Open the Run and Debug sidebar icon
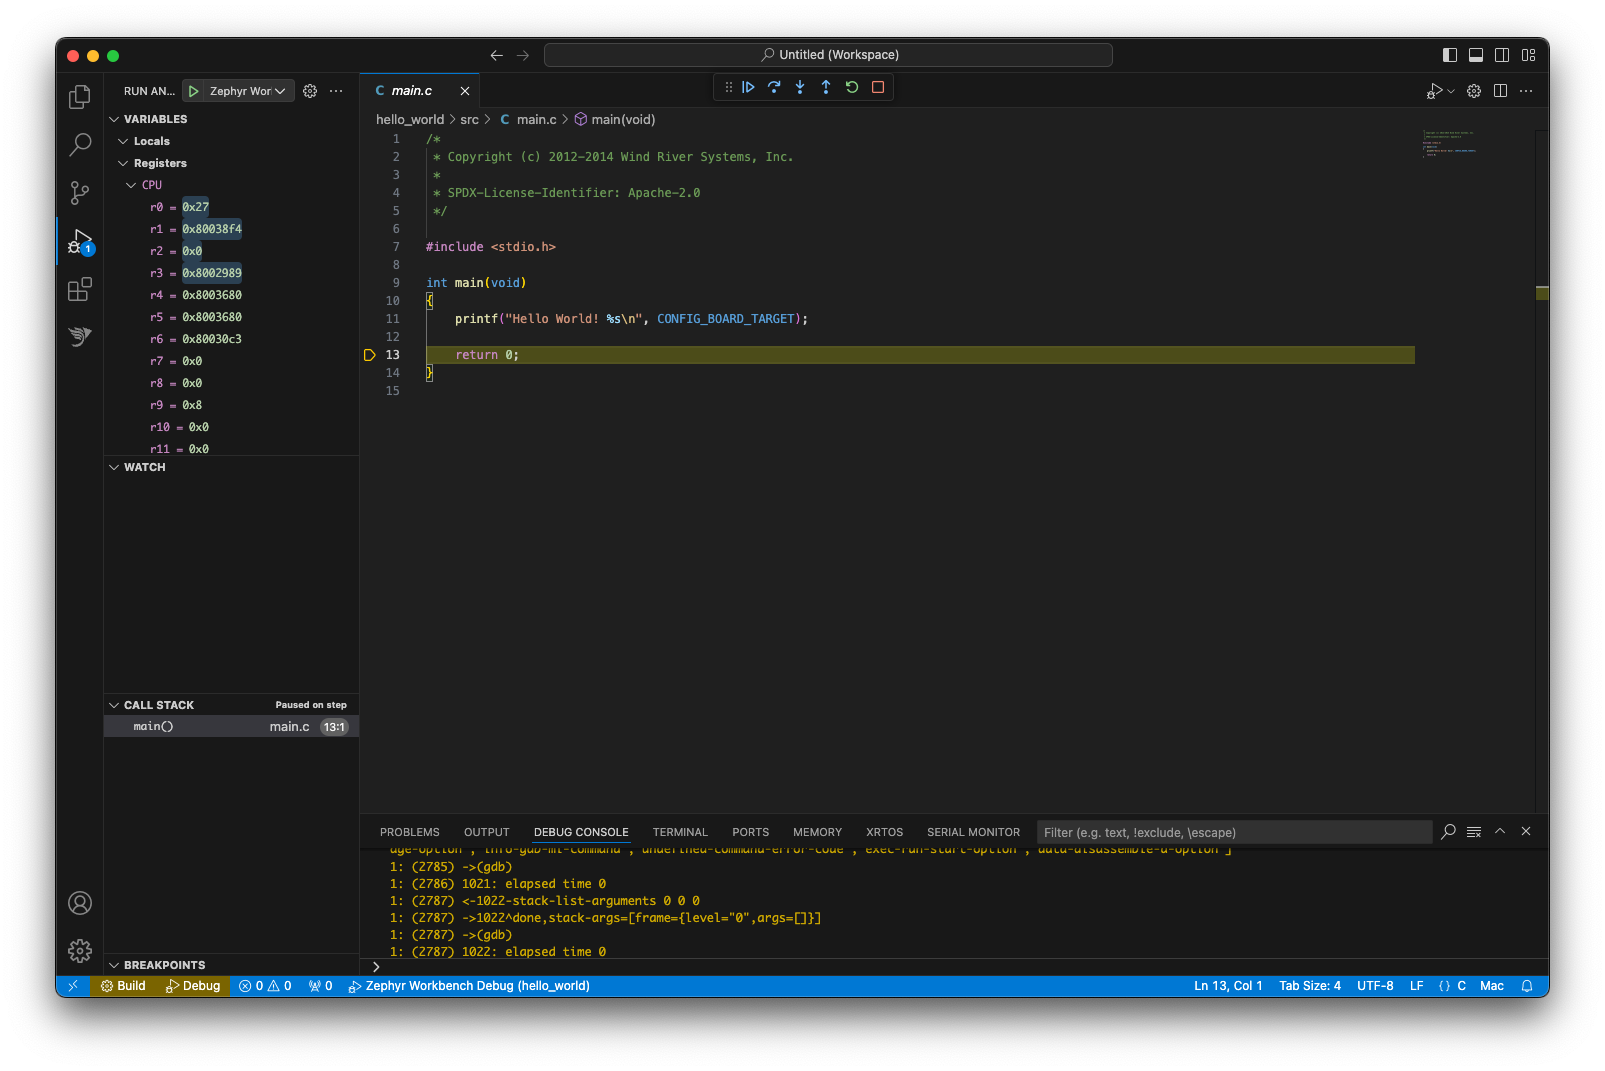Image resolution: width=1605 pixels, height=1071 pixels. 79,241
